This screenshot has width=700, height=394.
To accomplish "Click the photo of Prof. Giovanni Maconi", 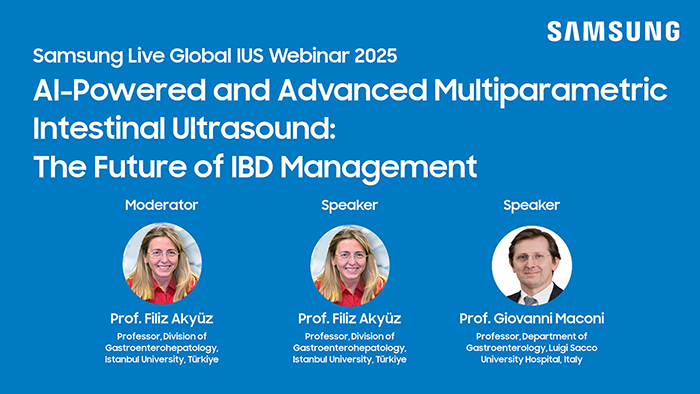I will [x=532, y=265].
